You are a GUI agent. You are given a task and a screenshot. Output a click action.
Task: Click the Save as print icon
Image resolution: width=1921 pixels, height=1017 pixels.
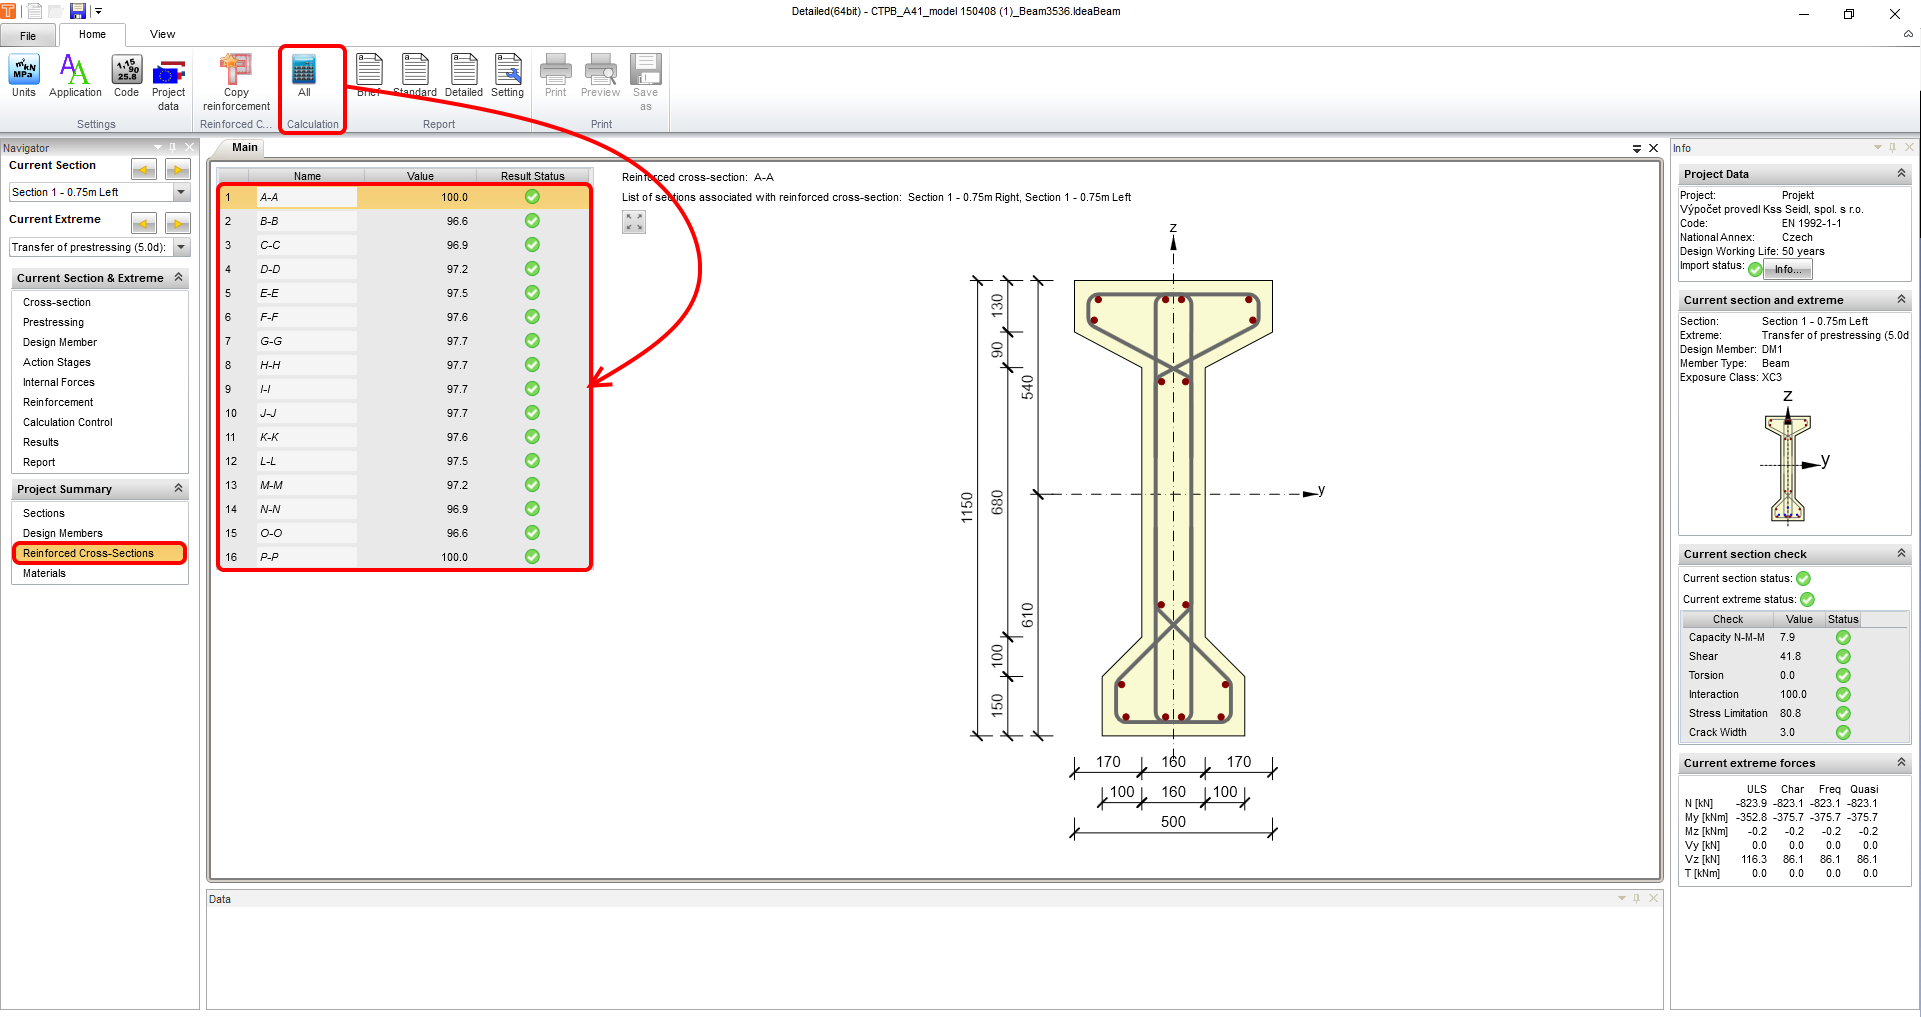(646, 75)
